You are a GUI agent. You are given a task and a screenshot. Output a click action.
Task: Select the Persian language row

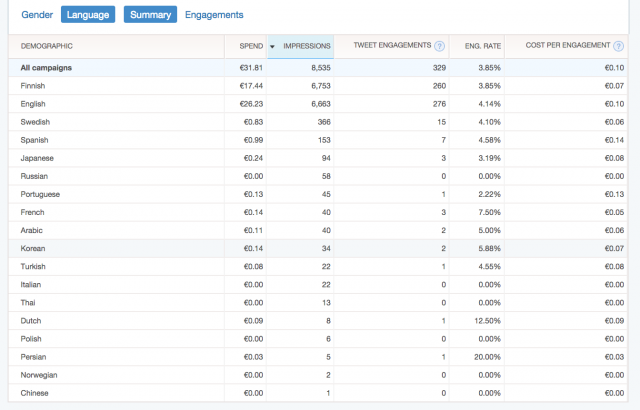point(34,355)
